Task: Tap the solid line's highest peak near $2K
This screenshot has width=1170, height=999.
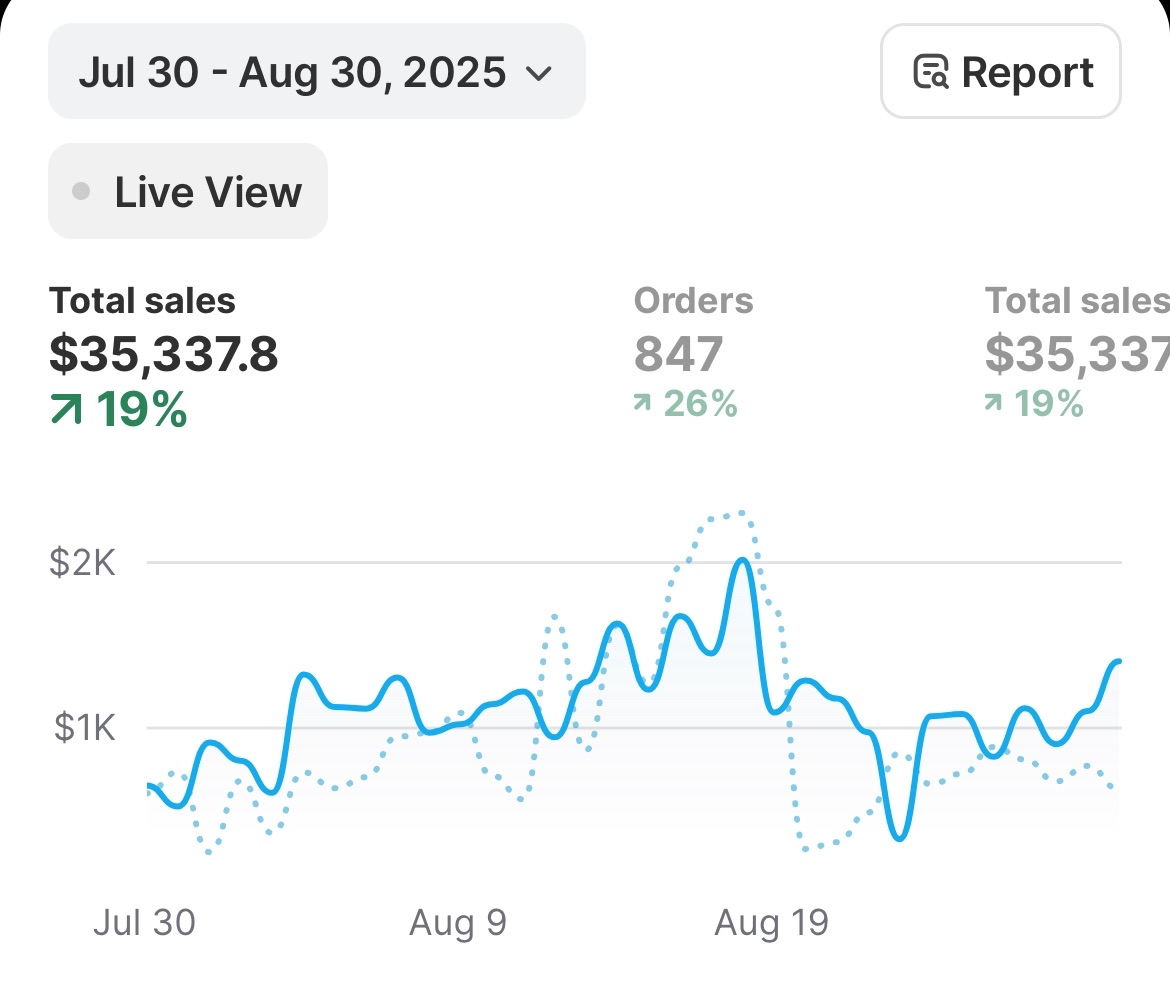Action: [741, 562]
